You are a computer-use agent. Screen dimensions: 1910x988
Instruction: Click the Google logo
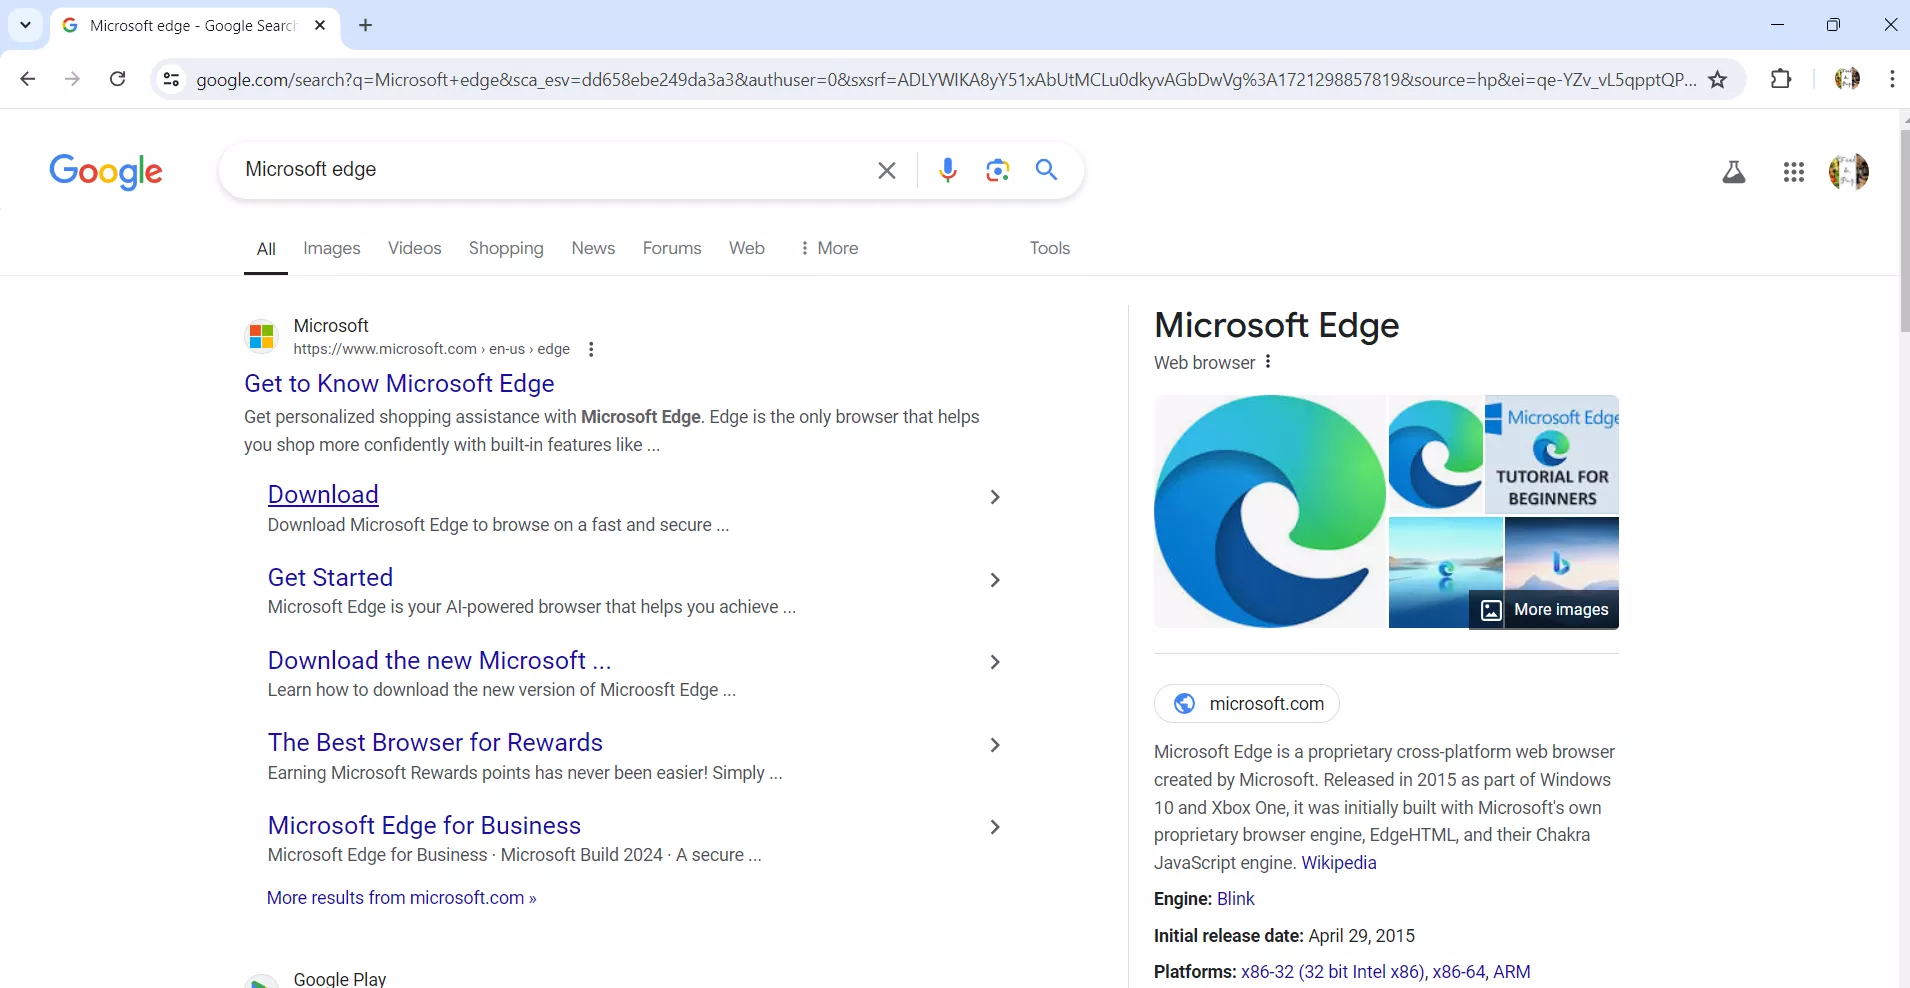(x=107, y=171)
